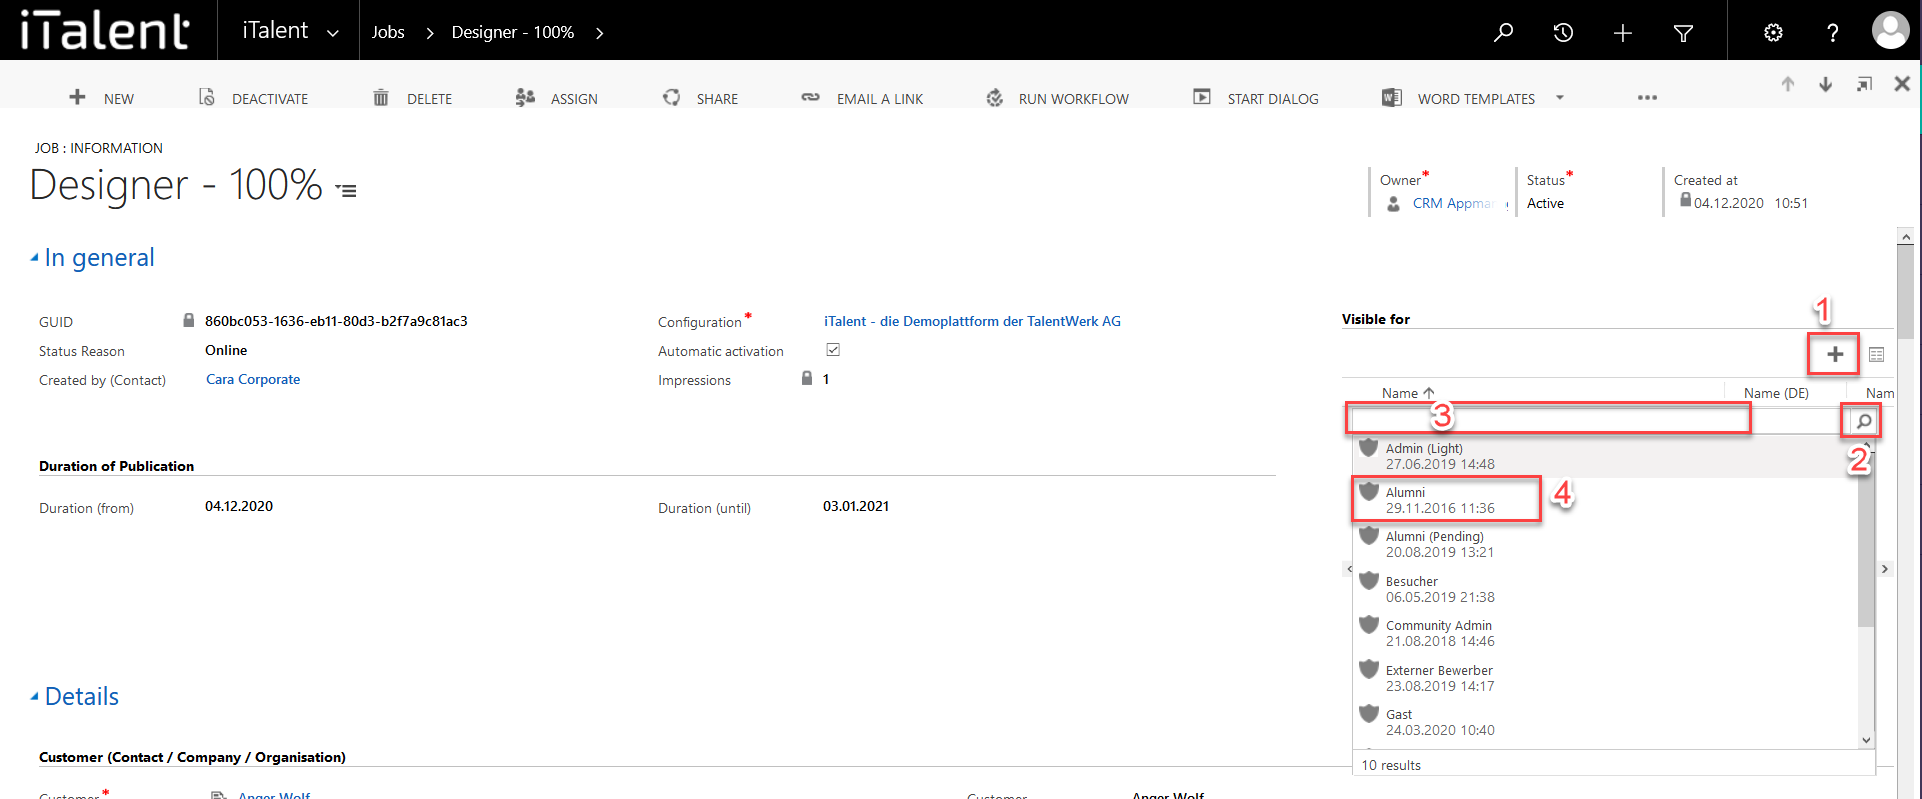The image size is (1922, 799).
Task: Open the form selector next to record title
Action: point(346,190)
